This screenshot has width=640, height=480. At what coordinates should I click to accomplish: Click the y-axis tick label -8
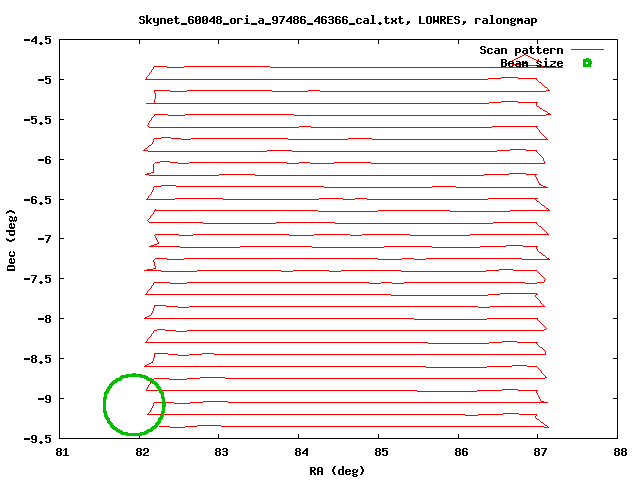(x=44, y=319)
